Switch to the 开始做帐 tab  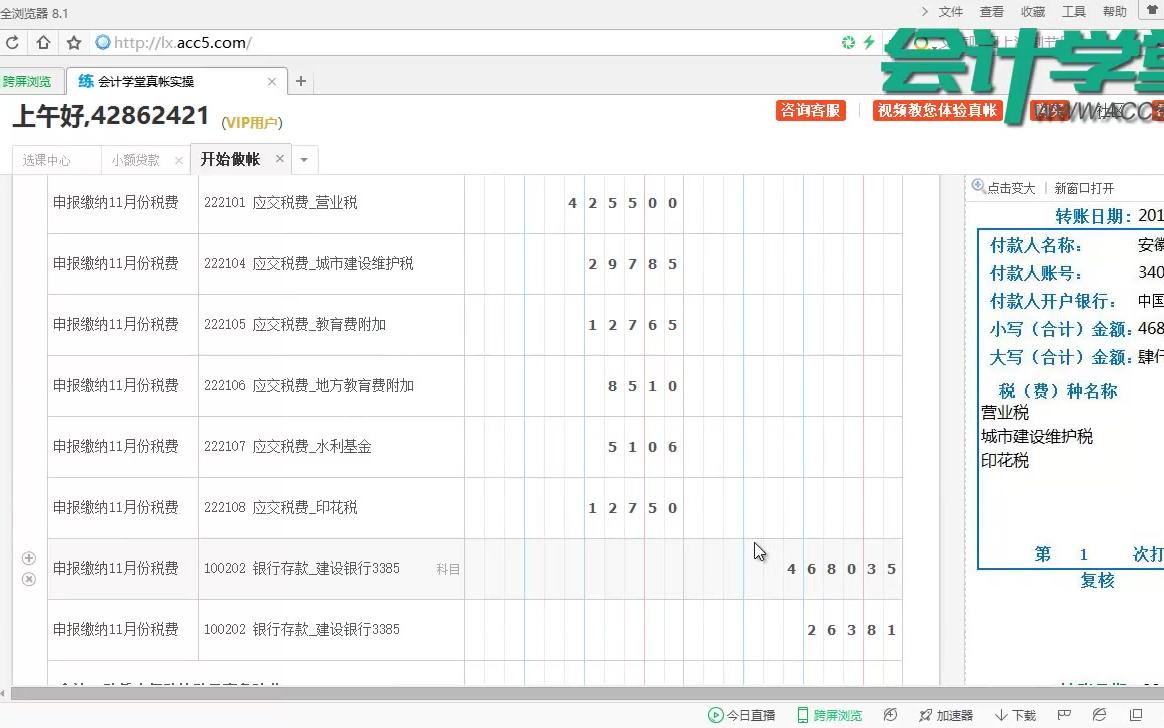point(230,158)
